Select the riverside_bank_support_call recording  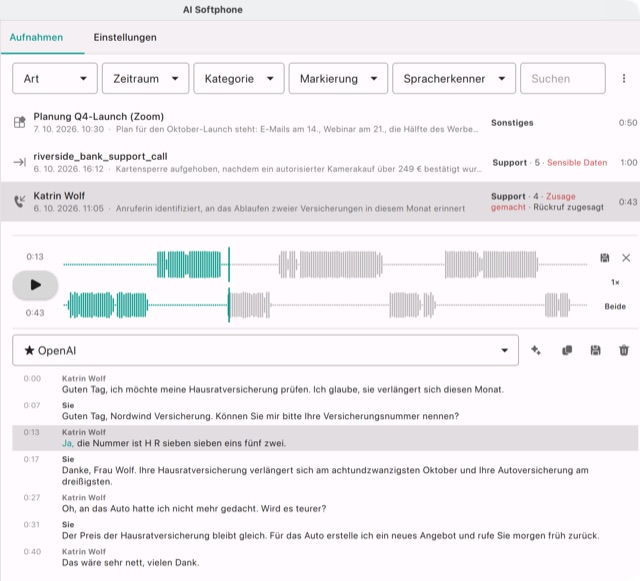point(320,162)
